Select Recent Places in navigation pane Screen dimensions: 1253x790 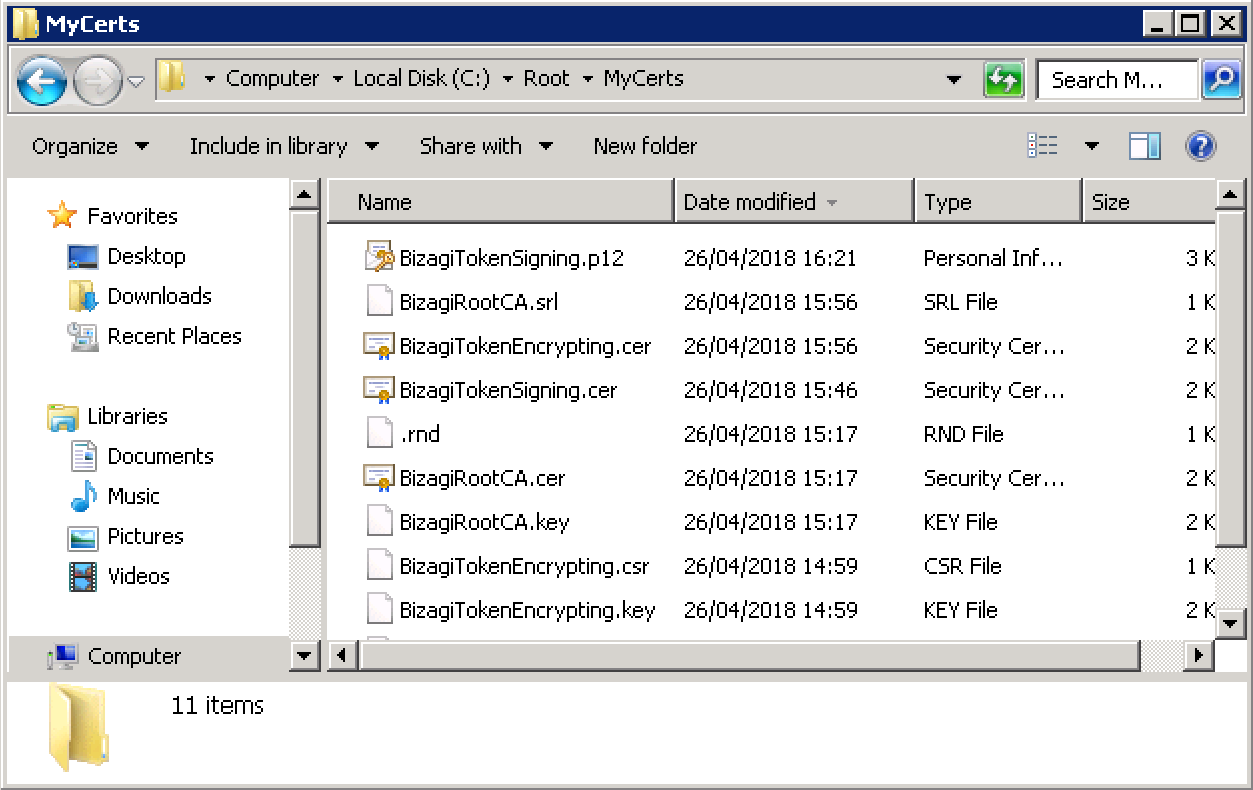coord(174,336)
